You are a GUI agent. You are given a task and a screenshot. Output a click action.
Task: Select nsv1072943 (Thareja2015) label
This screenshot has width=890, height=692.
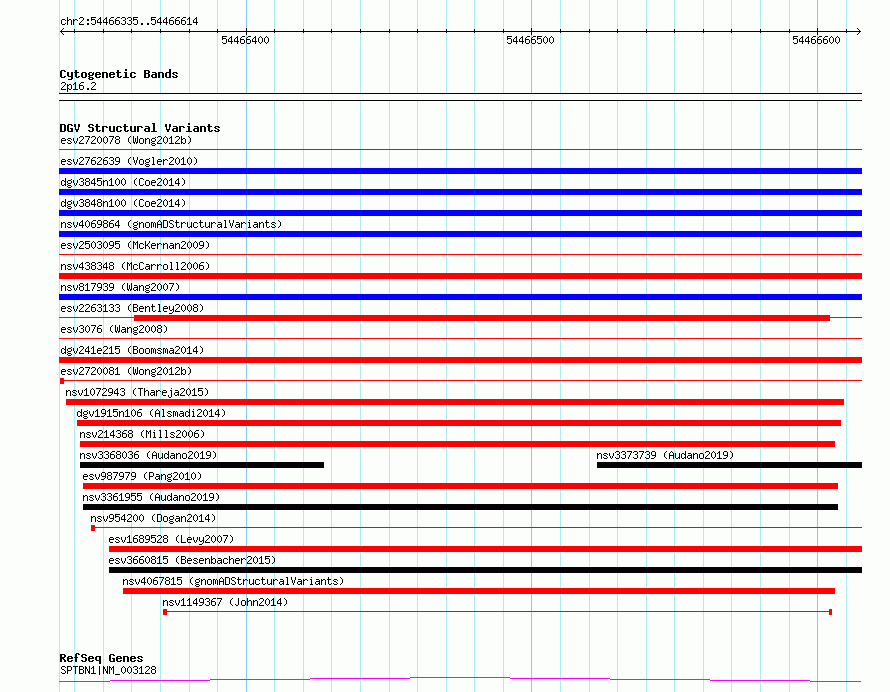point(137,392)
